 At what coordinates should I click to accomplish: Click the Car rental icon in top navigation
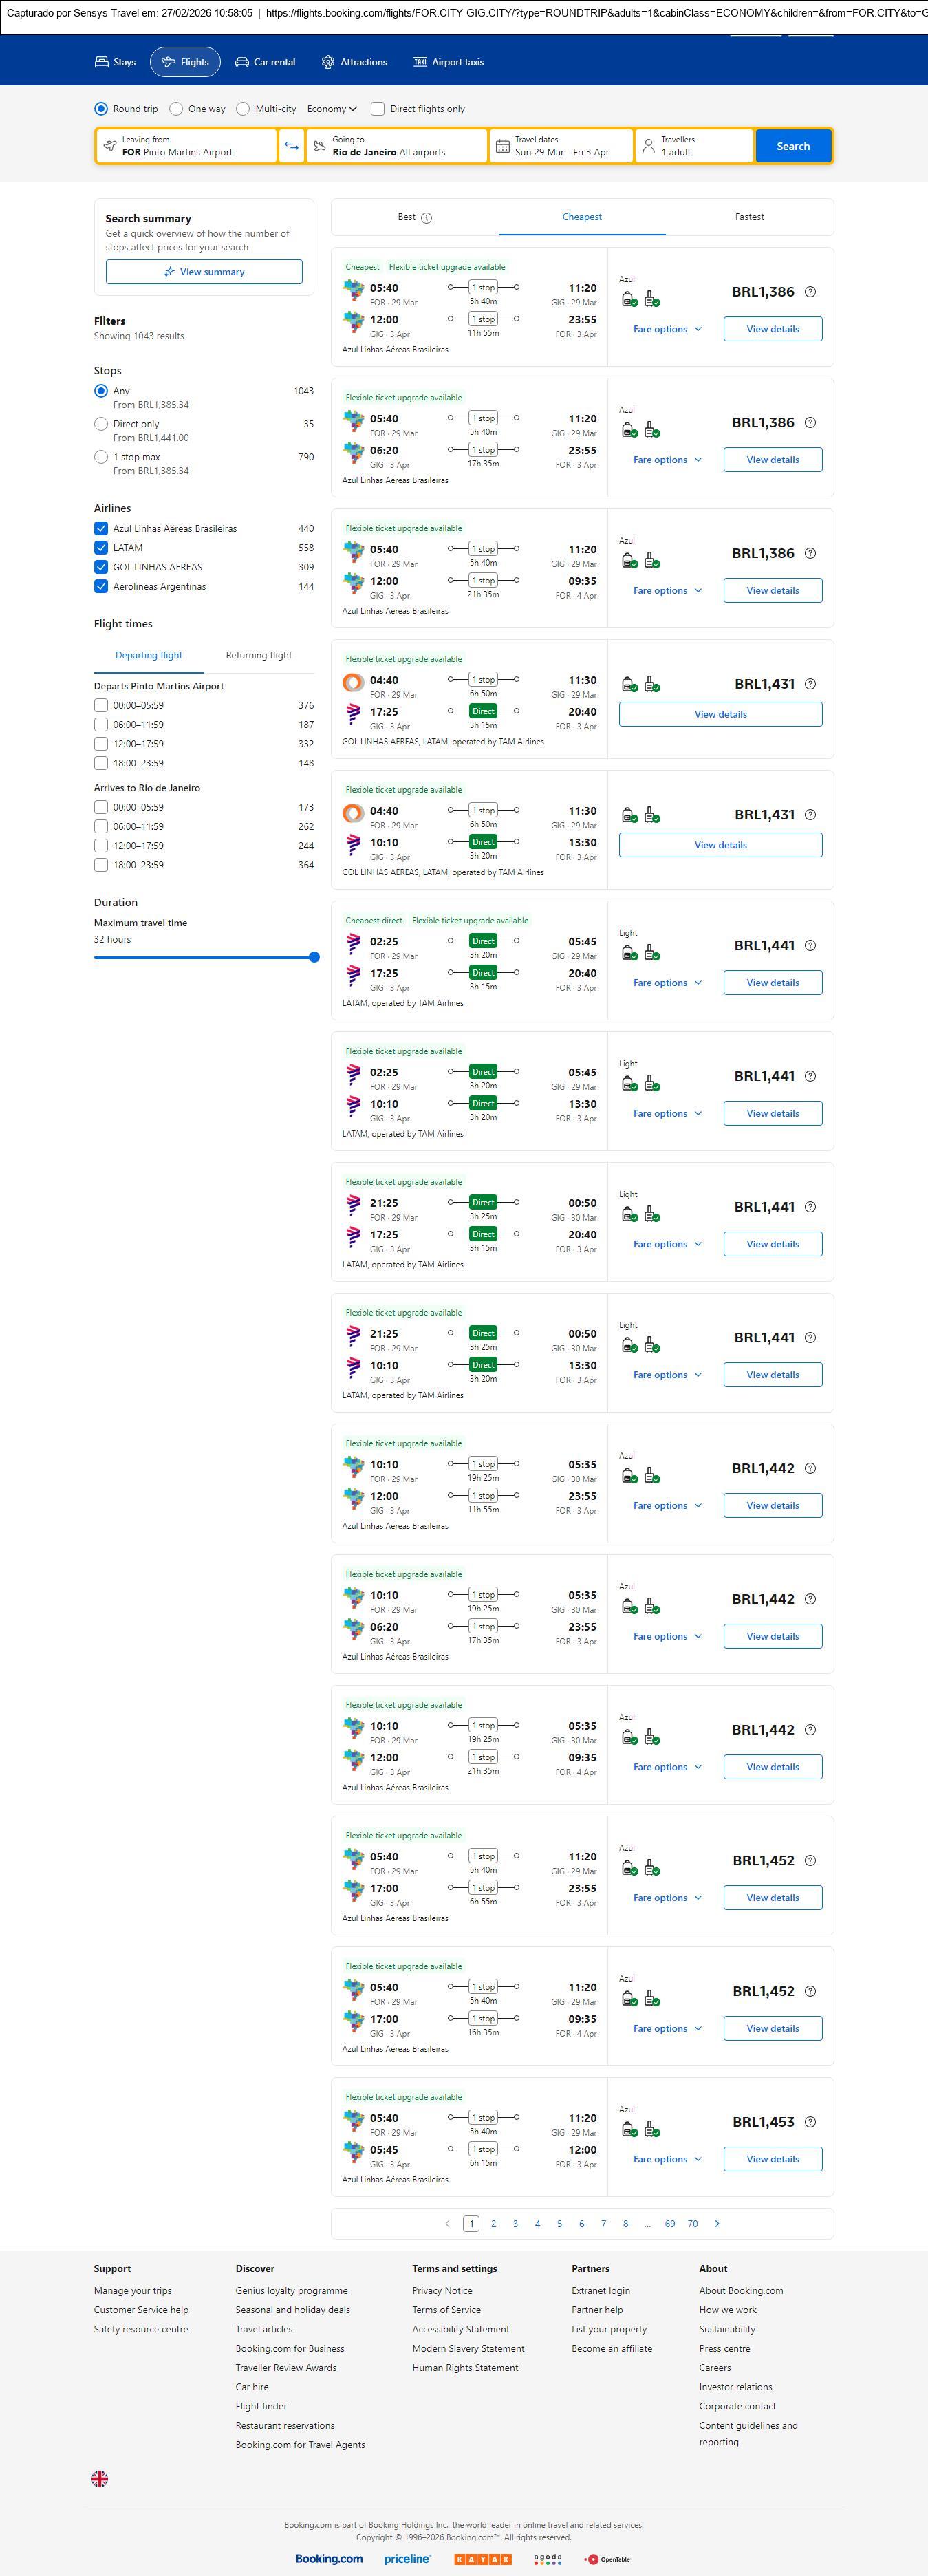click(242, 62)
